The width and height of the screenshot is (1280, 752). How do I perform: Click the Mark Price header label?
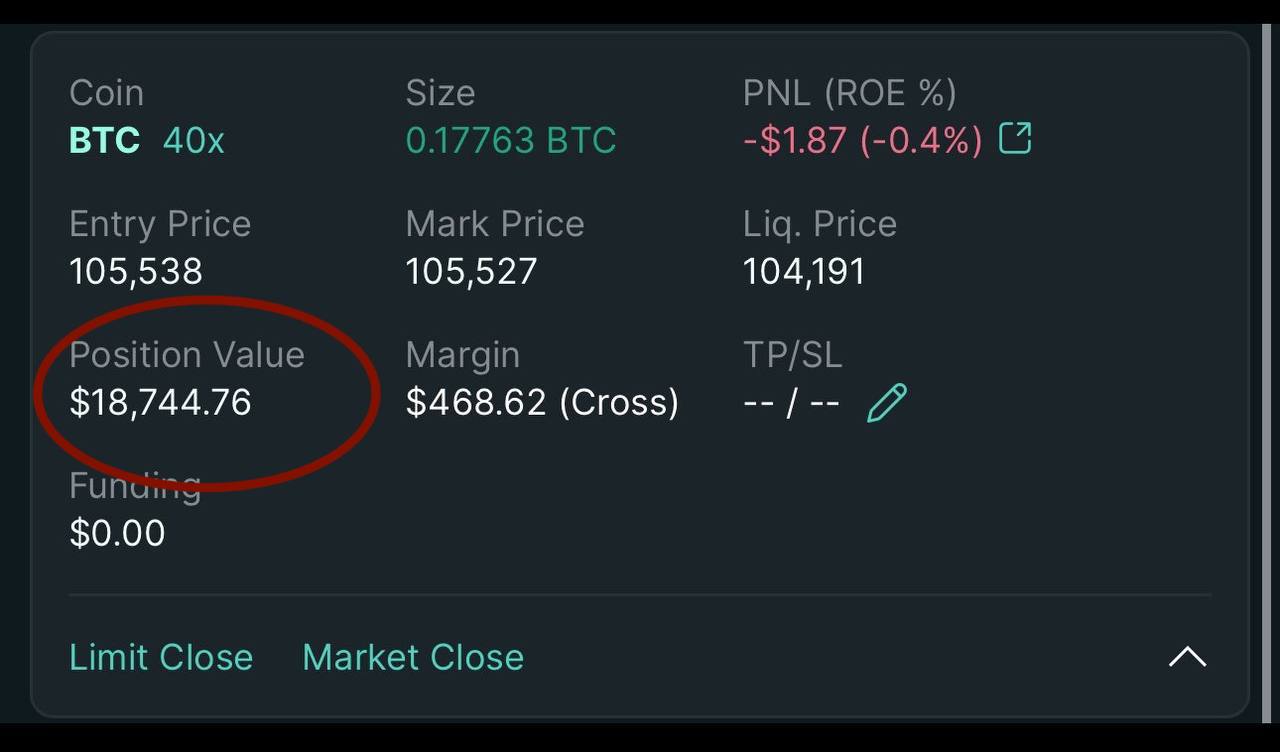click(x=495, y=224)
